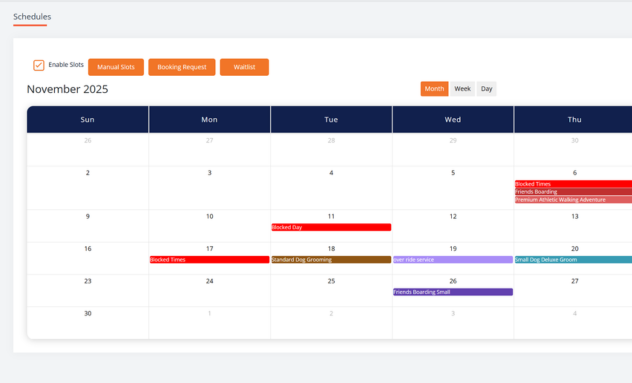Select date 27 in the calendar
Image resolution: width=632 pixels, height=383 pixels.
(x=575, y=281)
